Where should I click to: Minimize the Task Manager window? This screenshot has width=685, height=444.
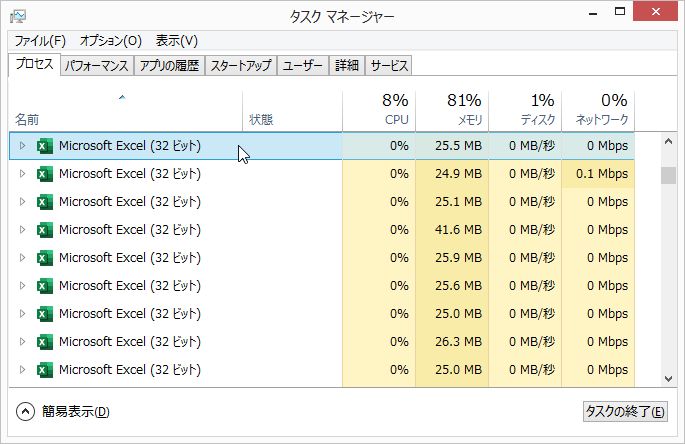[x=593, y=13]
